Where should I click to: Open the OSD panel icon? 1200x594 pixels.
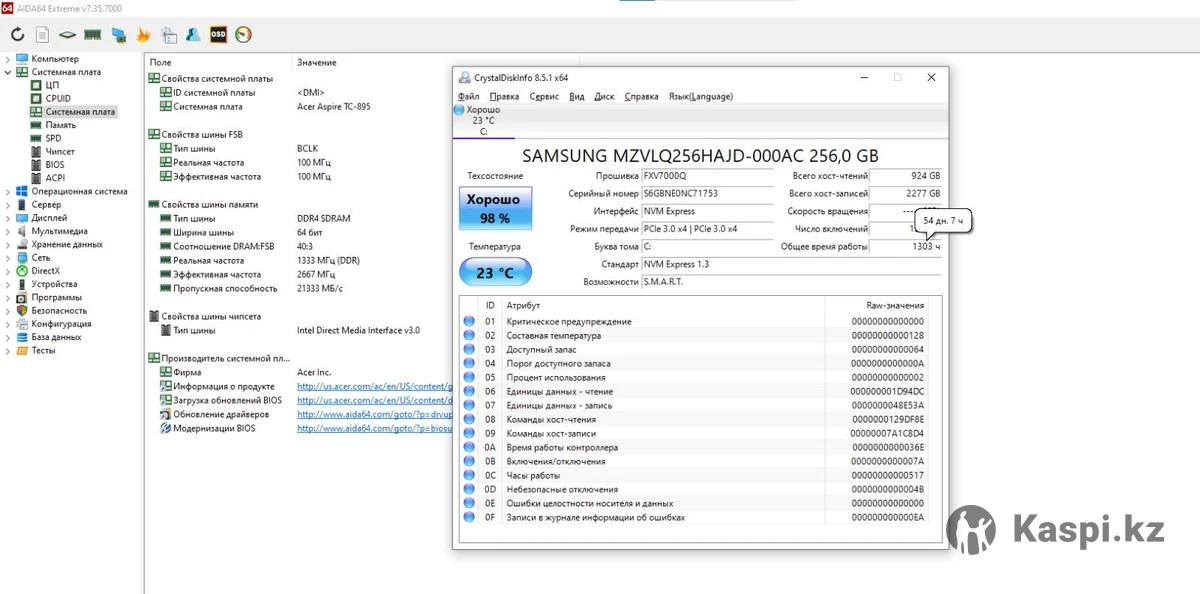[218, 35]
